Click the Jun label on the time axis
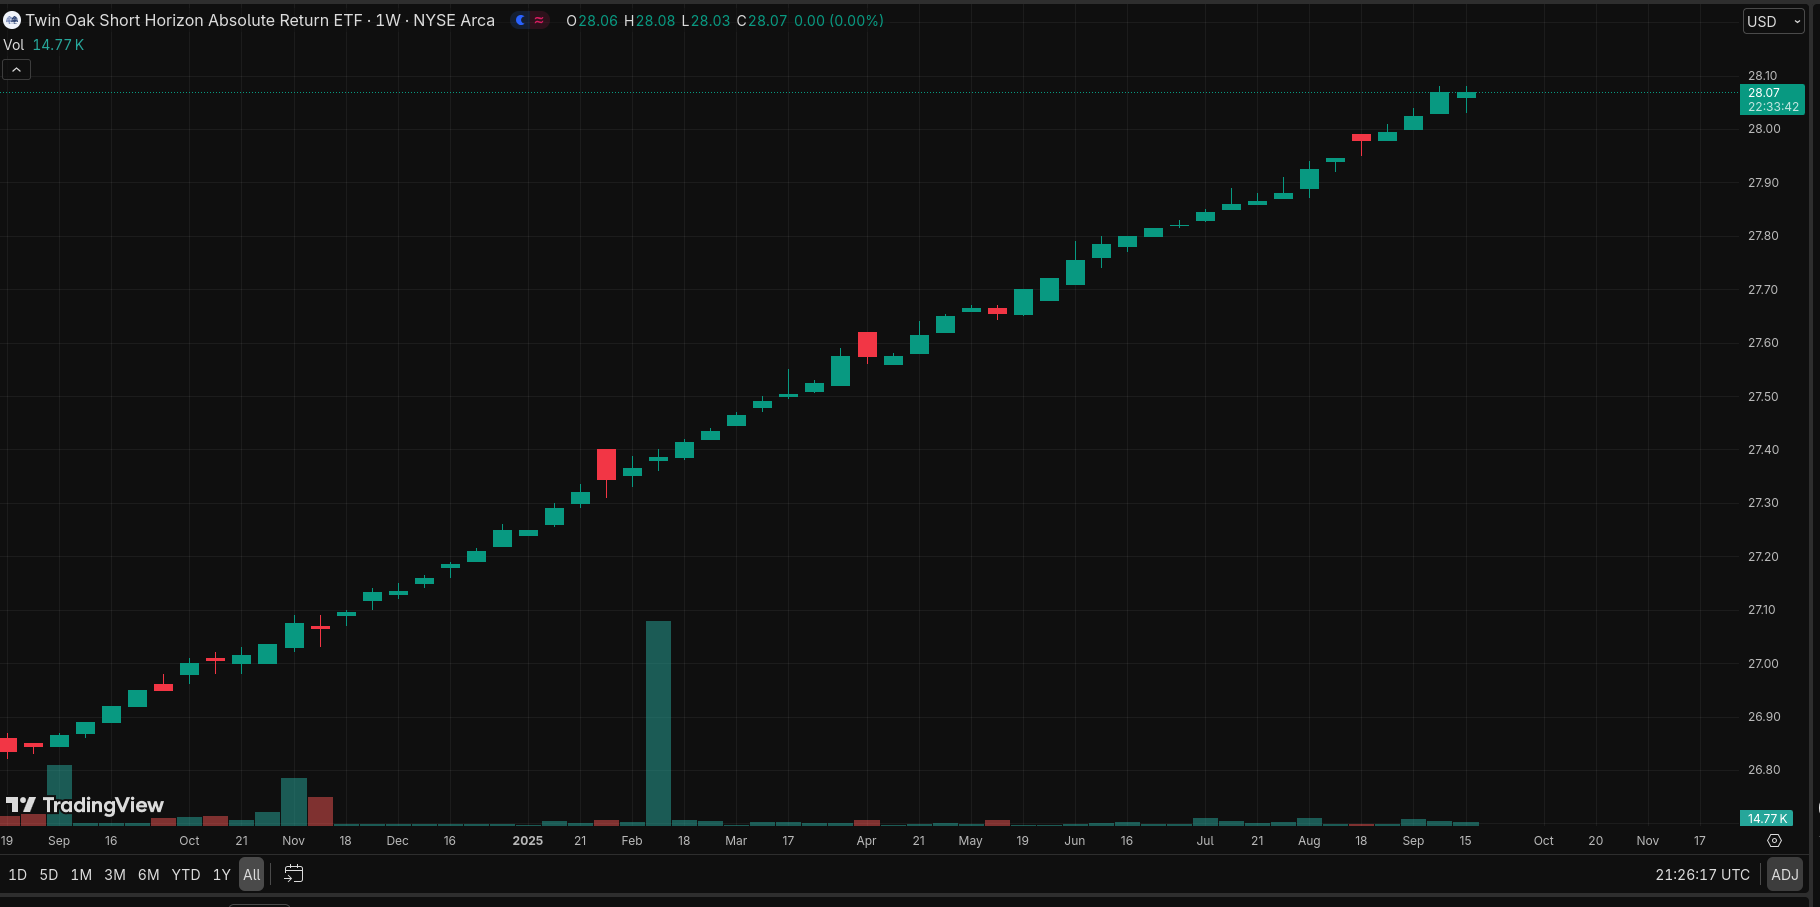Viewport: 1820px width, 907px height. point(1075,841)
